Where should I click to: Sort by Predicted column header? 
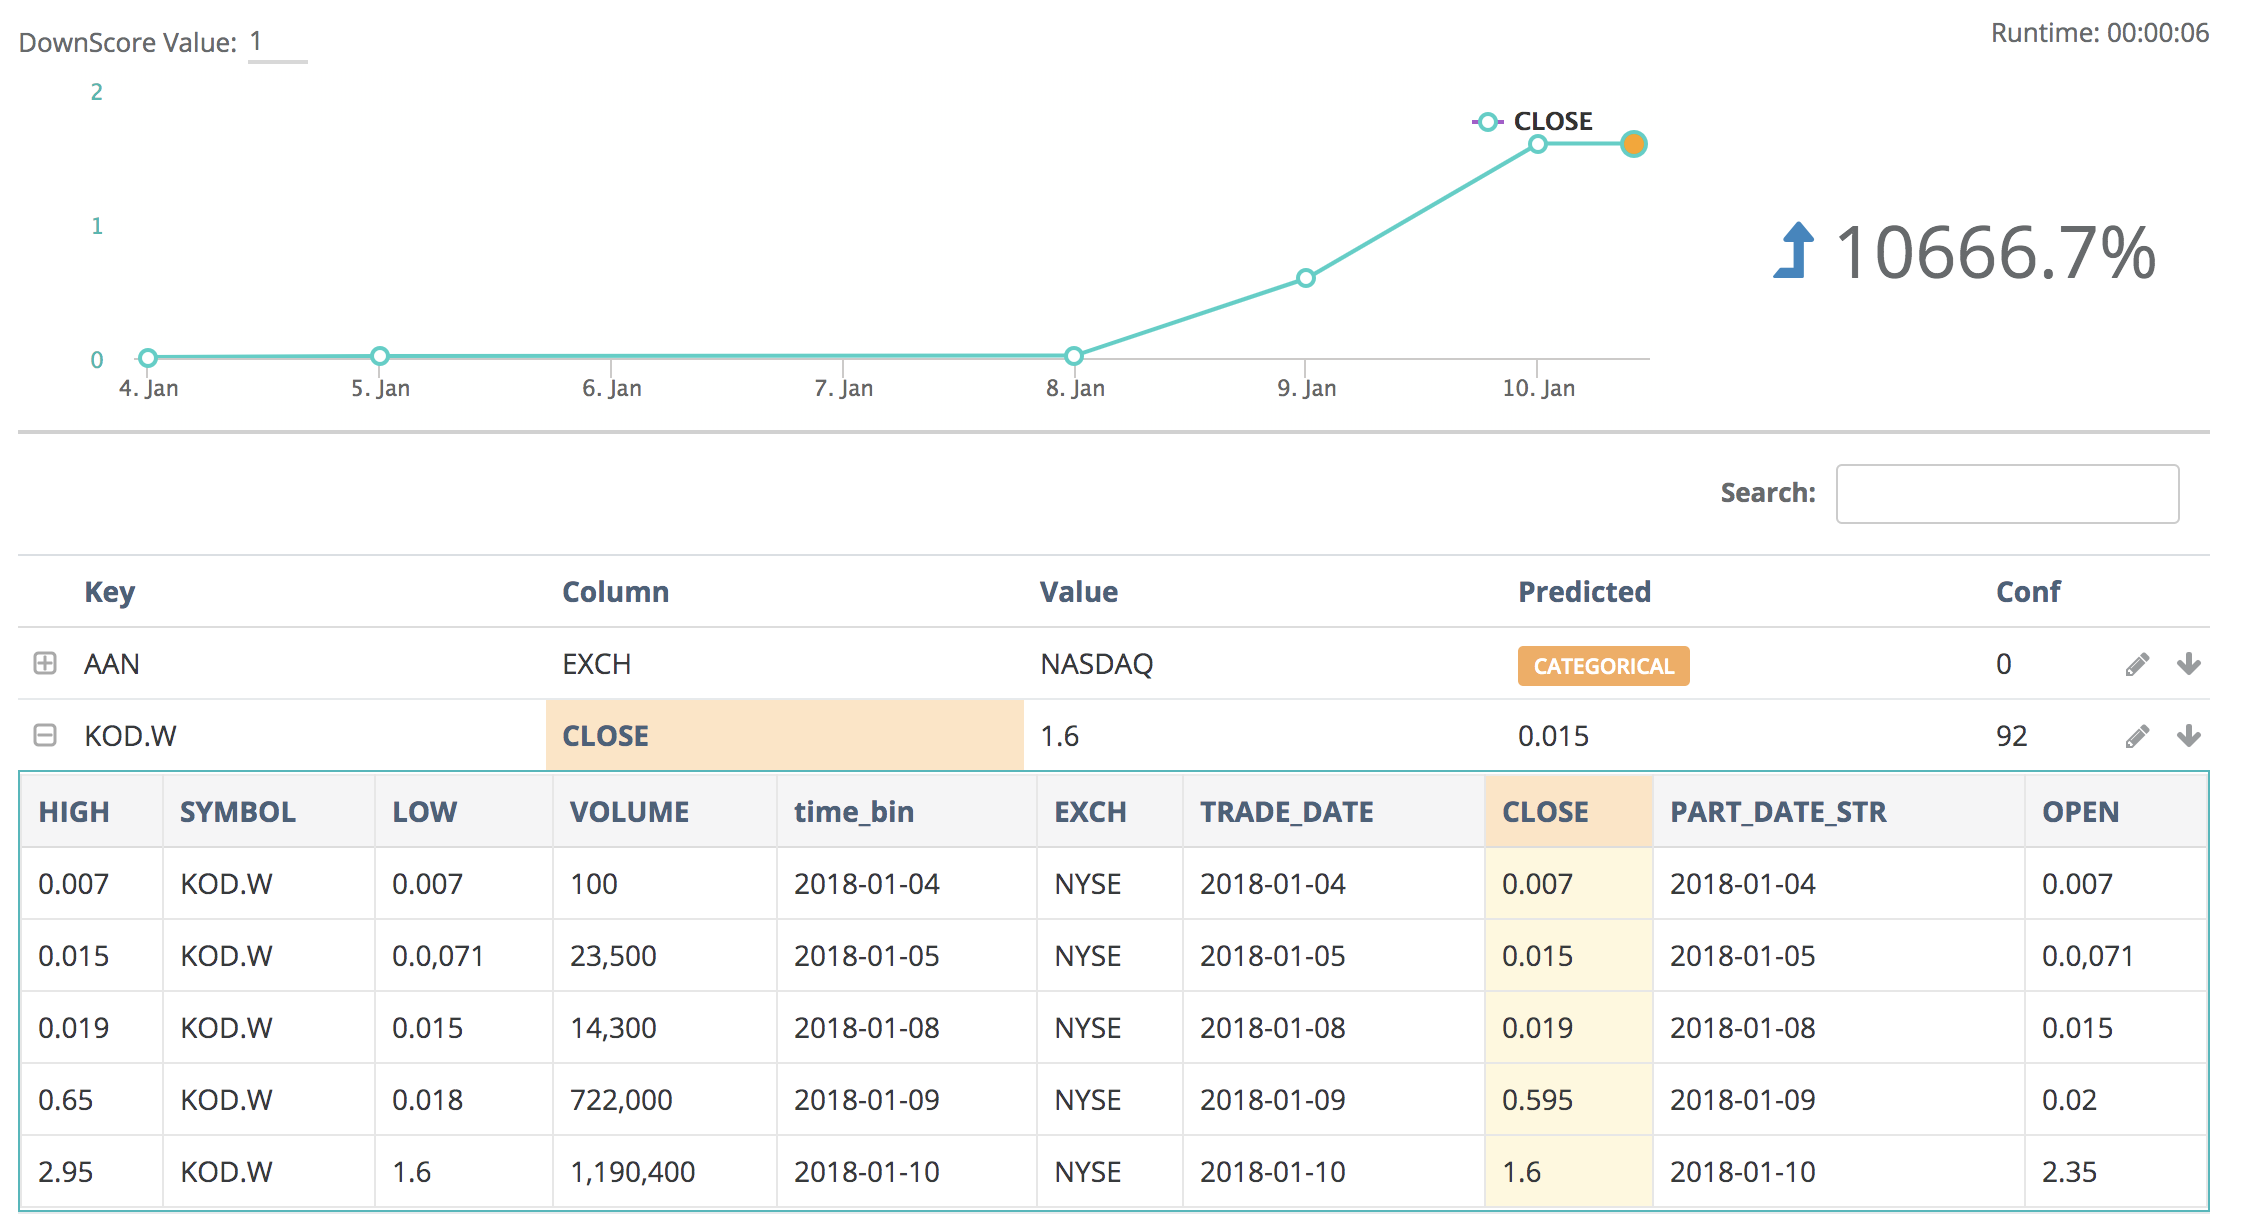pyautogui.click(x=1584, y=591)
